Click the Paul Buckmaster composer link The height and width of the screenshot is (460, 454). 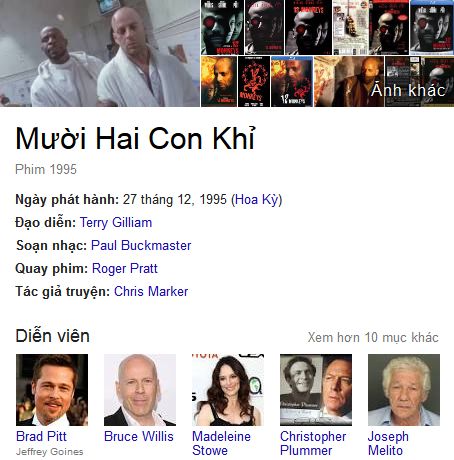(141, 246)
